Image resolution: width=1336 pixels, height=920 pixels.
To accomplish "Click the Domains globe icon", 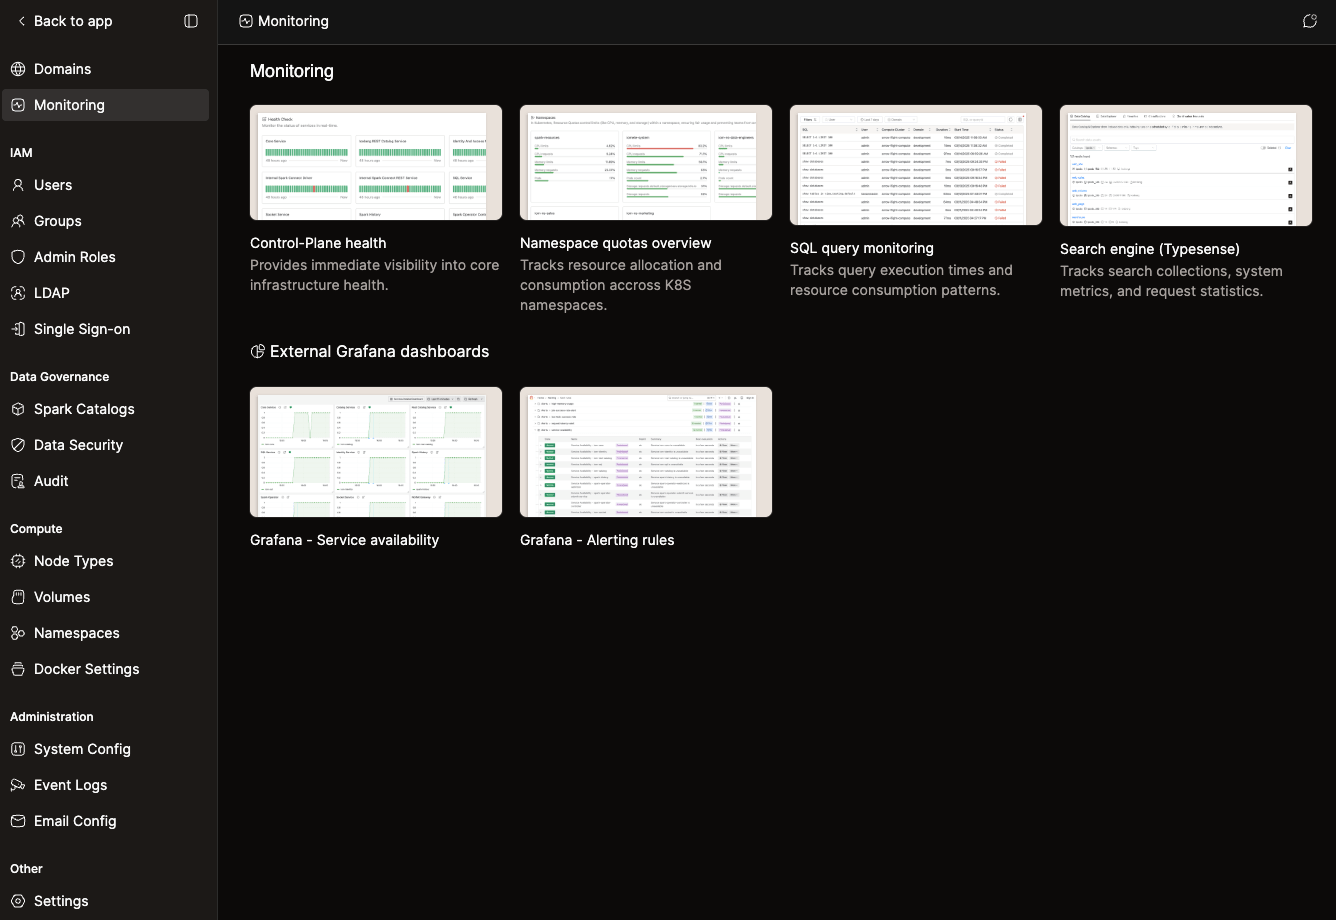I will 18,69.
